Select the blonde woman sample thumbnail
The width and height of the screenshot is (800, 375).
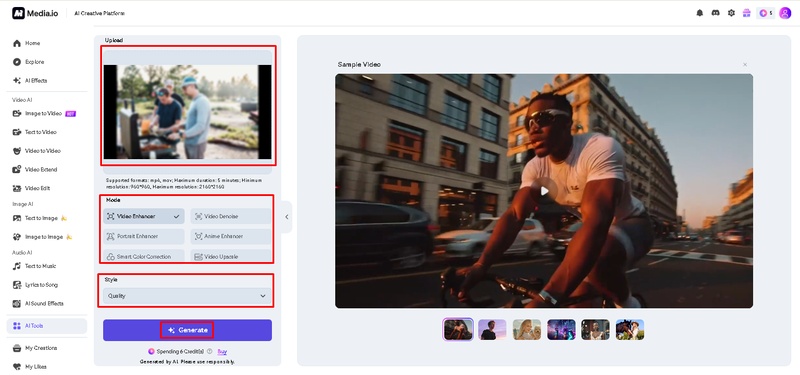[527, 330]
